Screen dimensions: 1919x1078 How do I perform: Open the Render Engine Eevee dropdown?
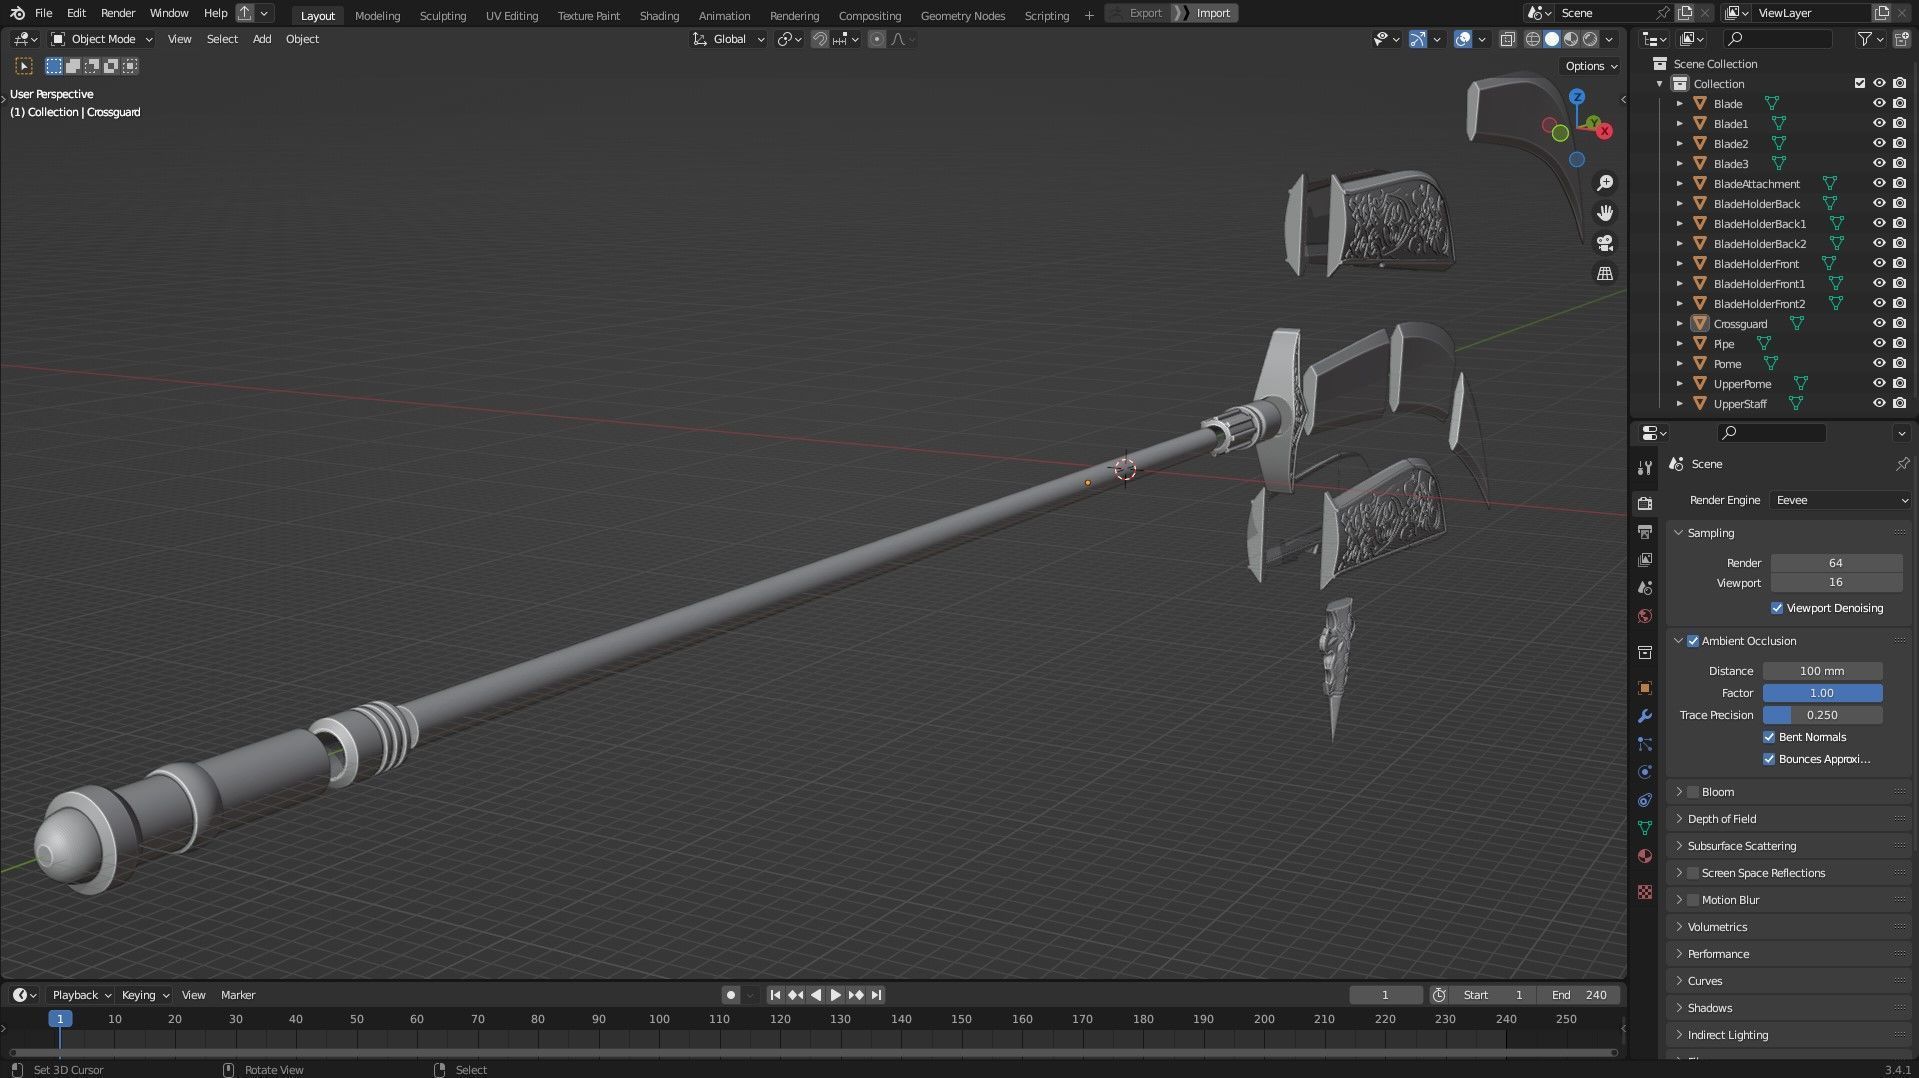point(1840,500)
